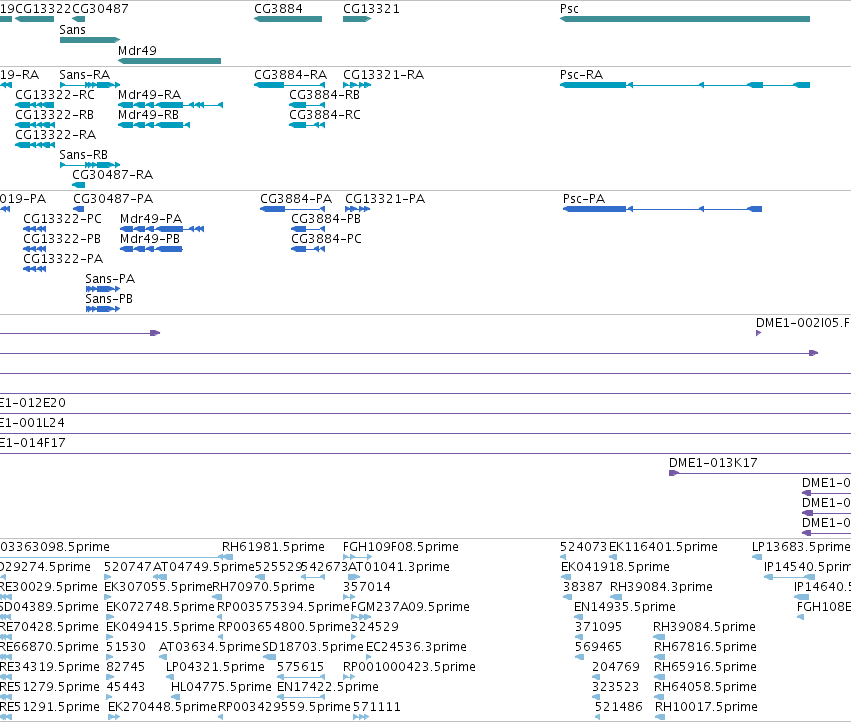Select the LP13683.5prime EST

pyautogui.click(x=757, y=556)
